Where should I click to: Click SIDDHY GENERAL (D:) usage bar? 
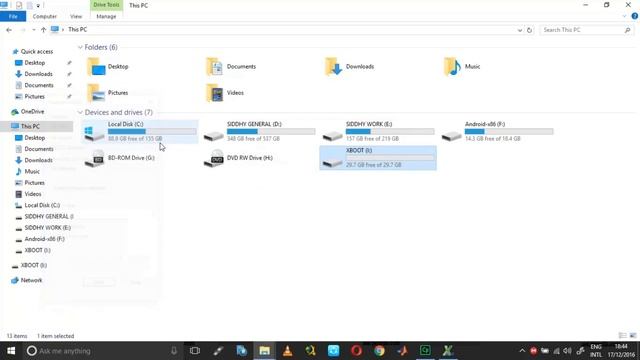click(x=271, y=131)
